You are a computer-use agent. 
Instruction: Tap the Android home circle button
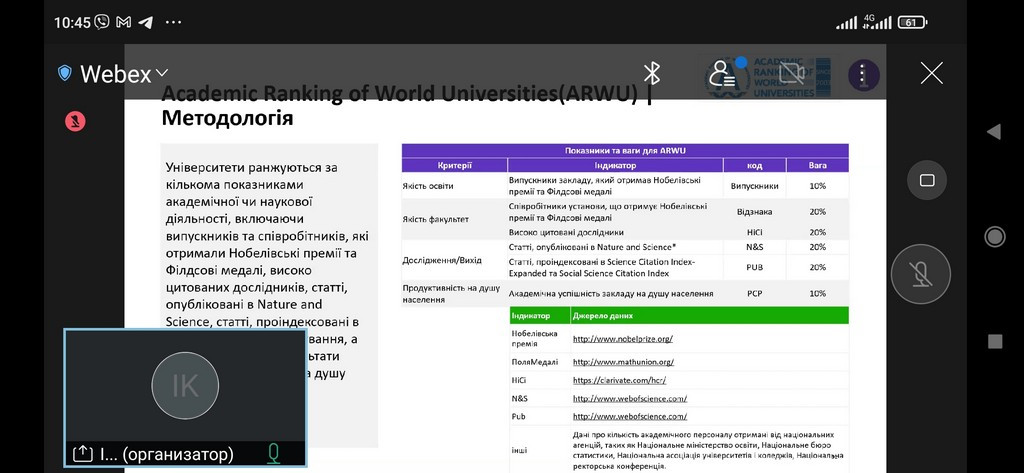(x=994, y=236)
